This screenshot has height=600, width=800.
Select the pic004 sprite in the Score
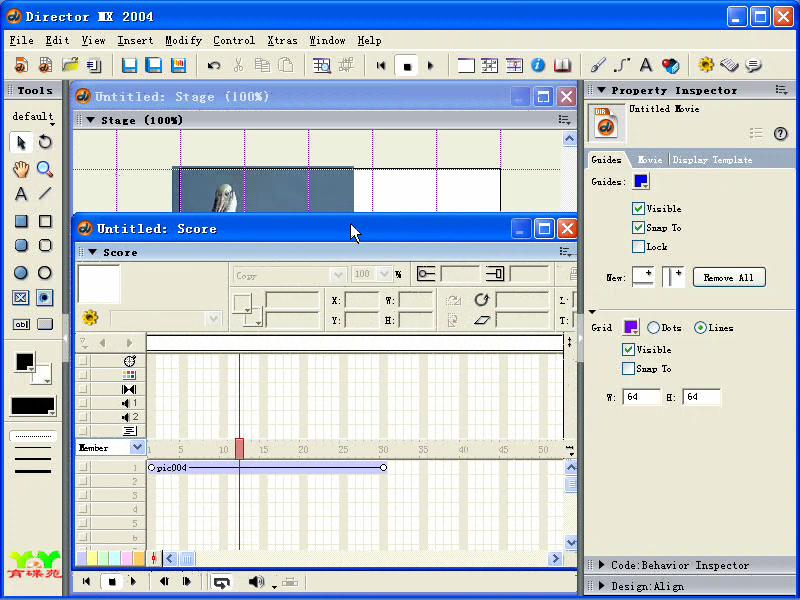[x=267, y=468]
